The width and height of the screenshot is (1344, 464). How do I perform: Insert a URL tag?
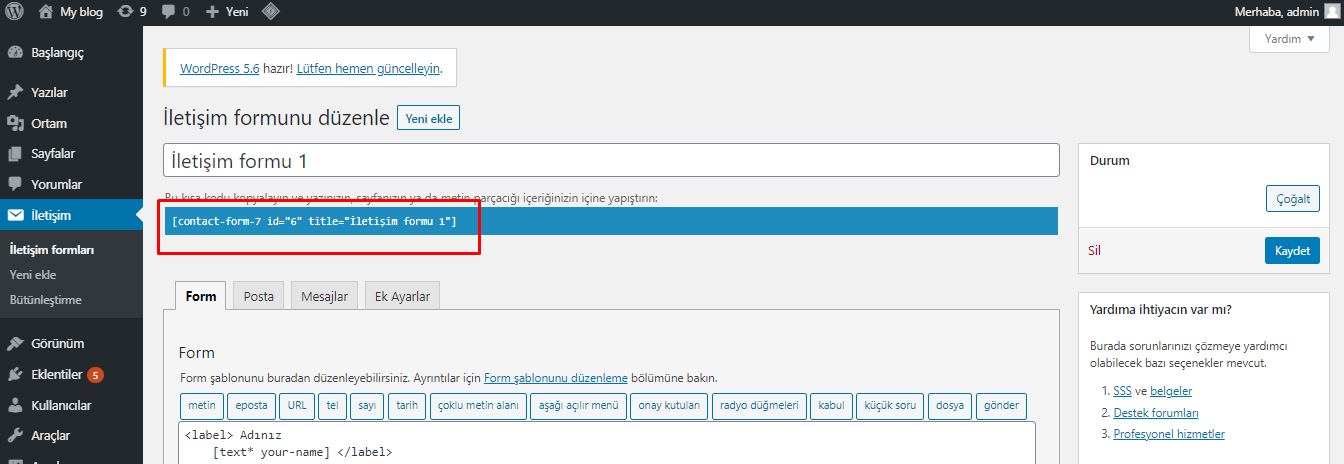tap(297, 406)
